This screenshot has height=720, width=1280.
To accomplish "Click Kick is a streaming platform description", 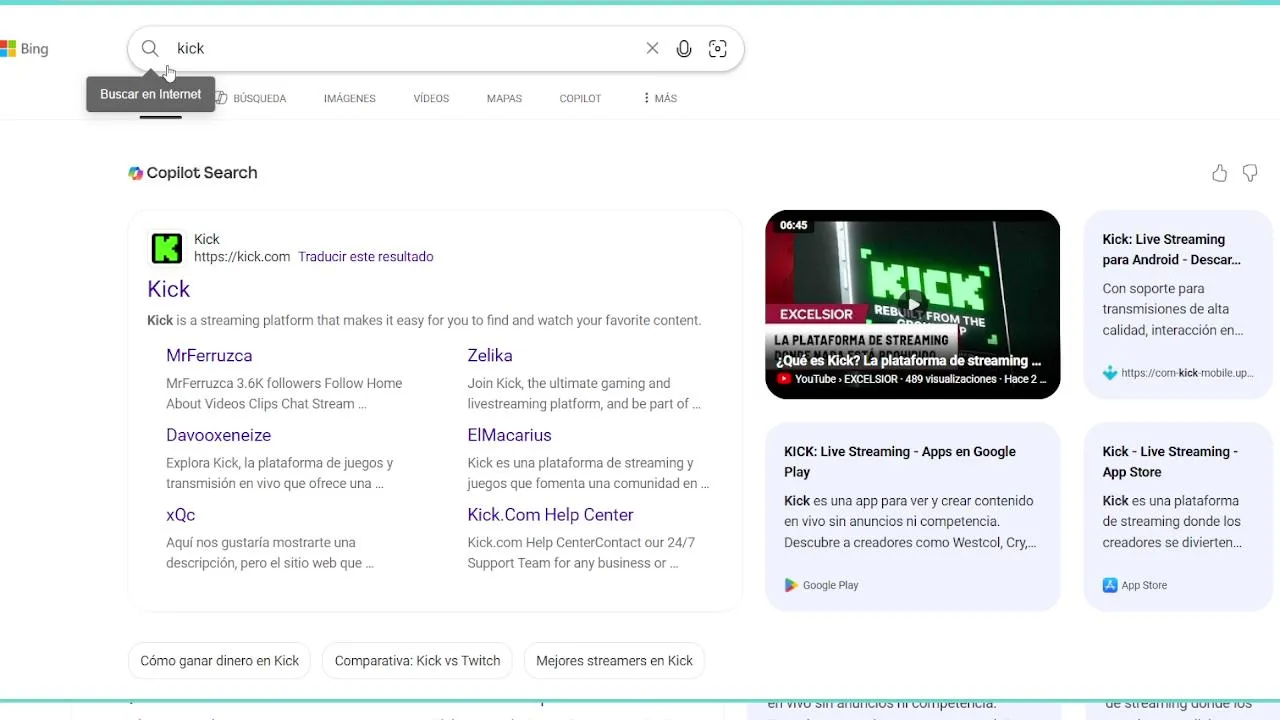I will tap(424, 320).
